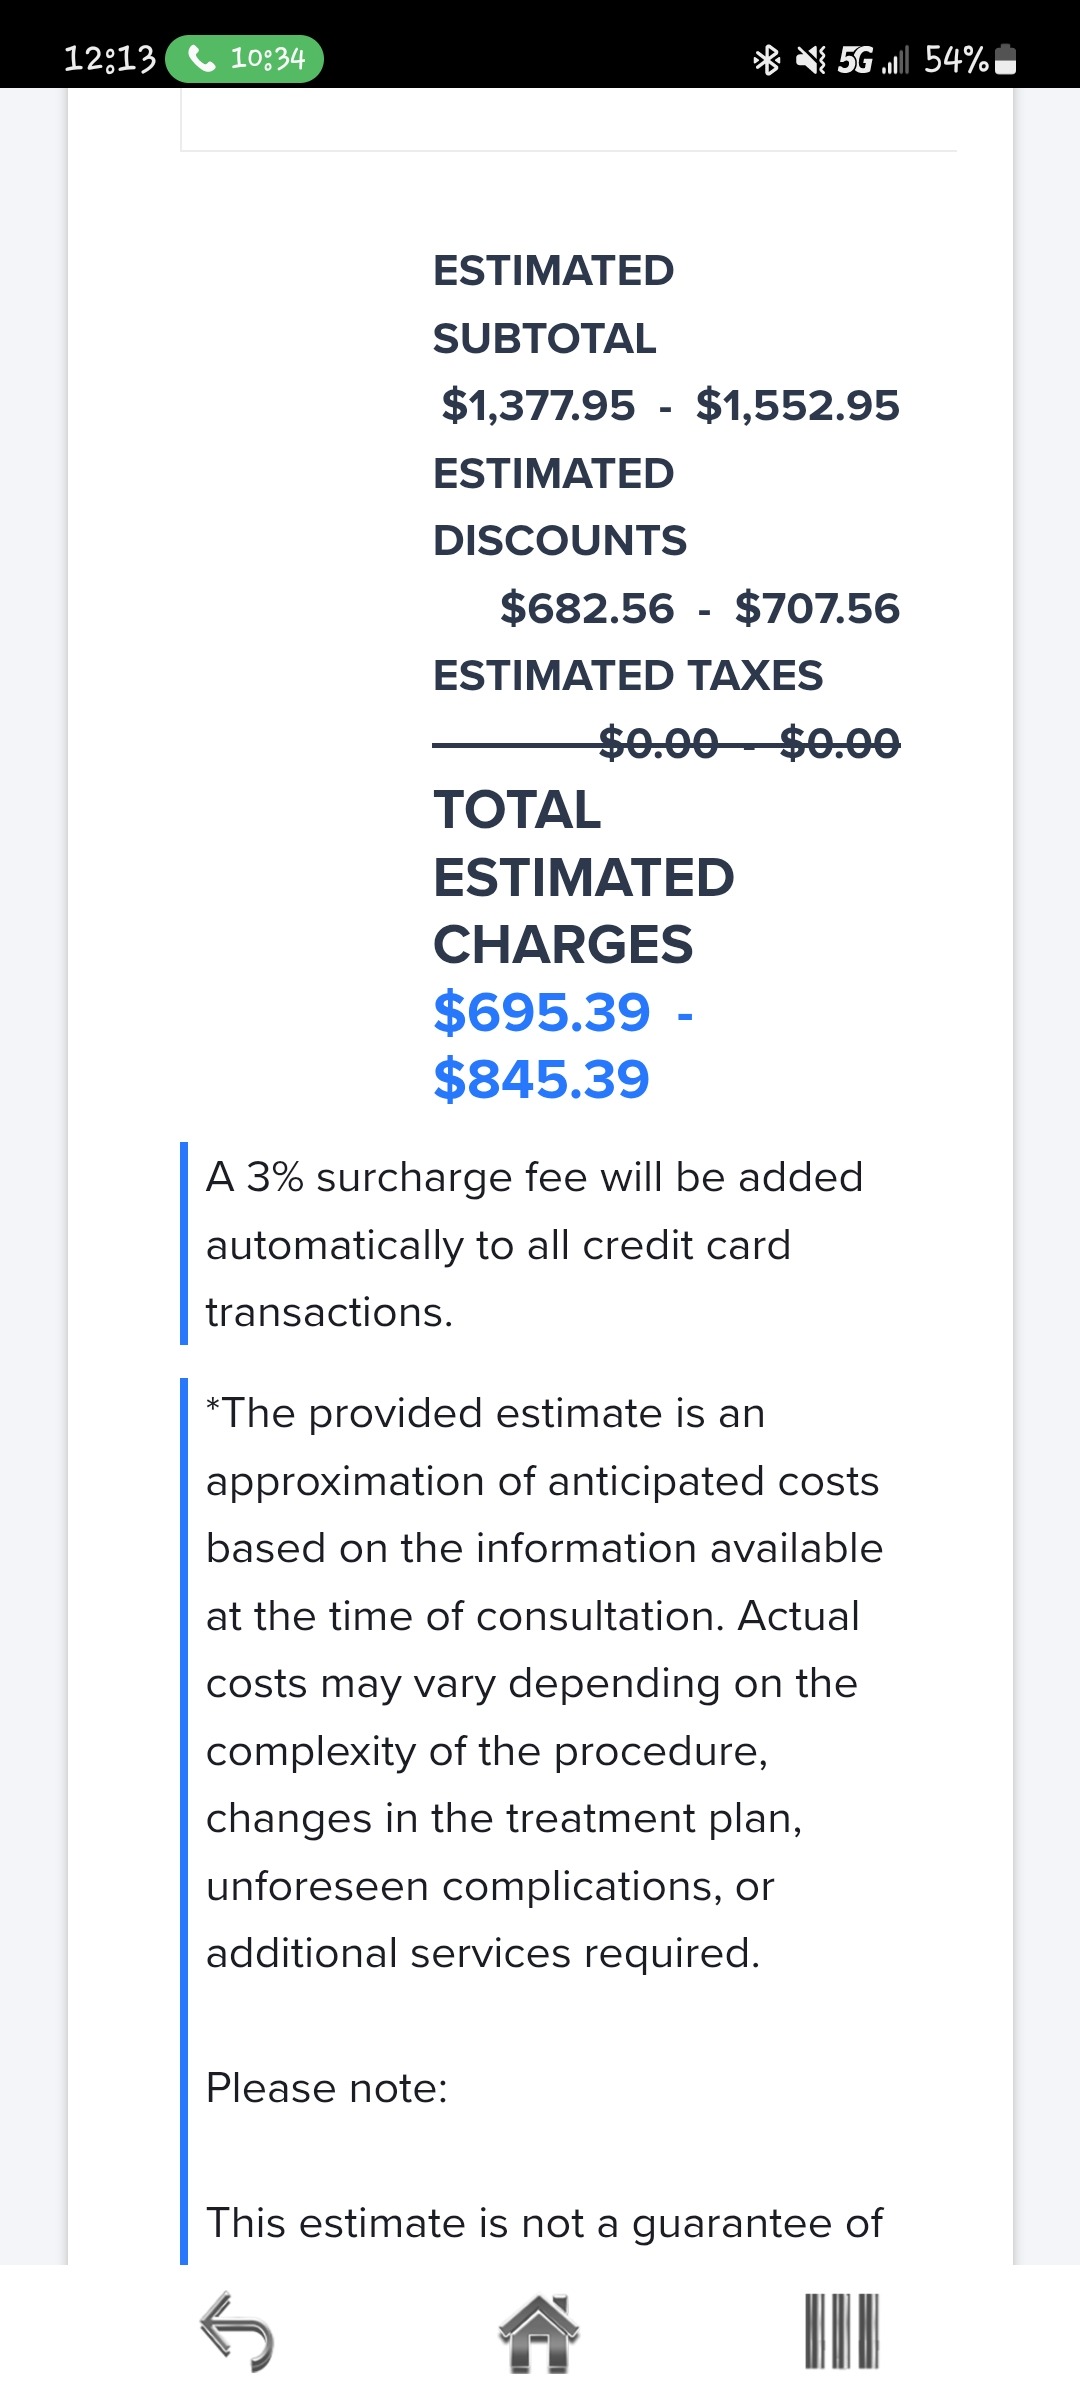Tap the Bluetooth status icon
The width and height of the screenshot is (1080, 2400).
[767, 60]
